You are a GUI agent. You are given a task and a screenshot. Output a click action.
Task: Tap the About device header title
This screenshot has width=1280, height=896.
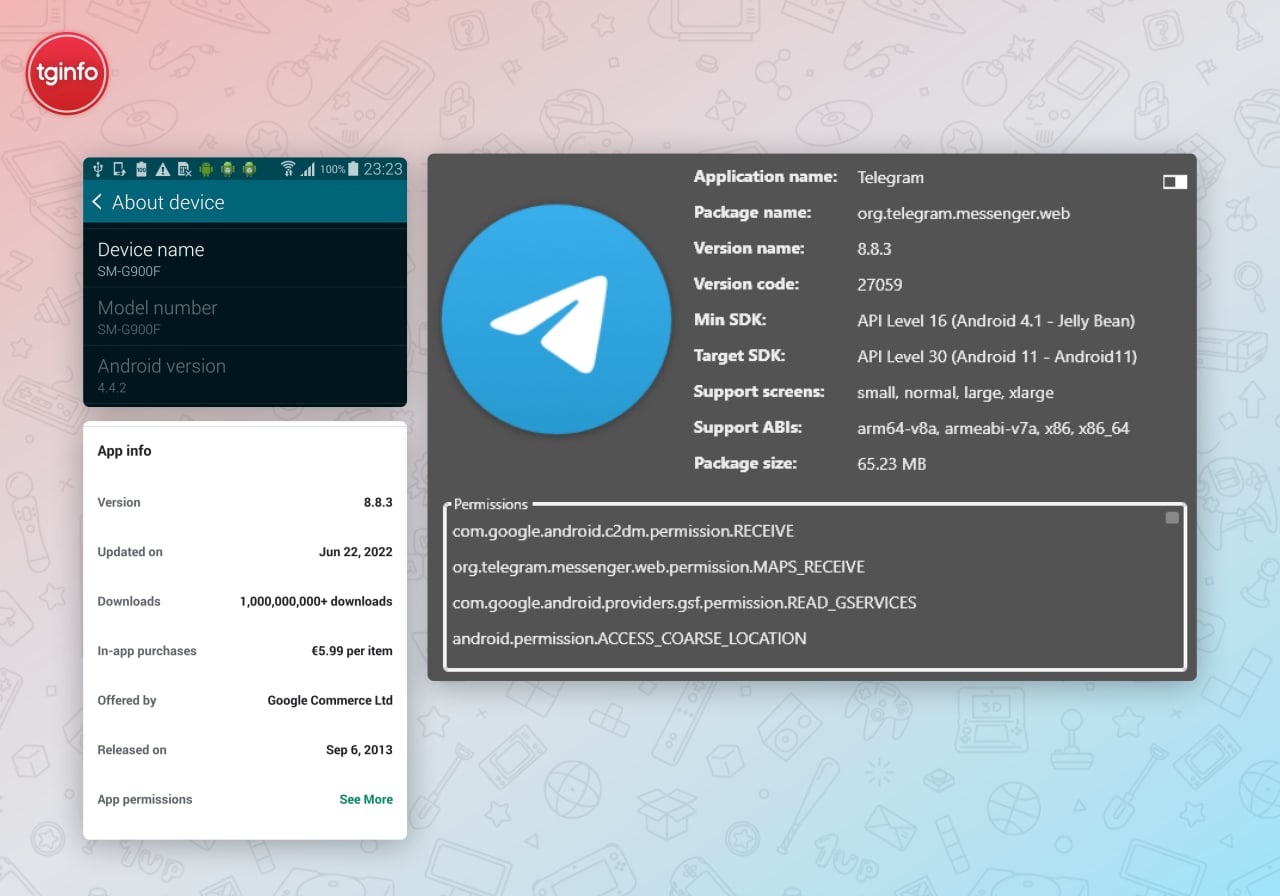pos(168,202)
